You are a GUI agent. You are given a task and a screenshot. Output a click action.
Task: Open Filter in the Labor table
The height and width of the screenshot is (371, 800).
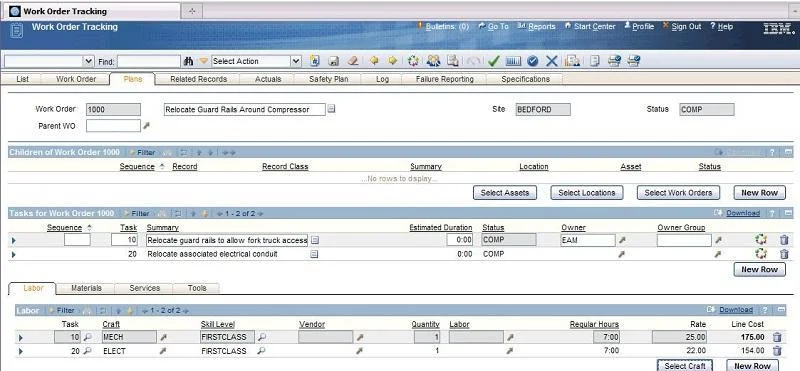coord(65,310)
